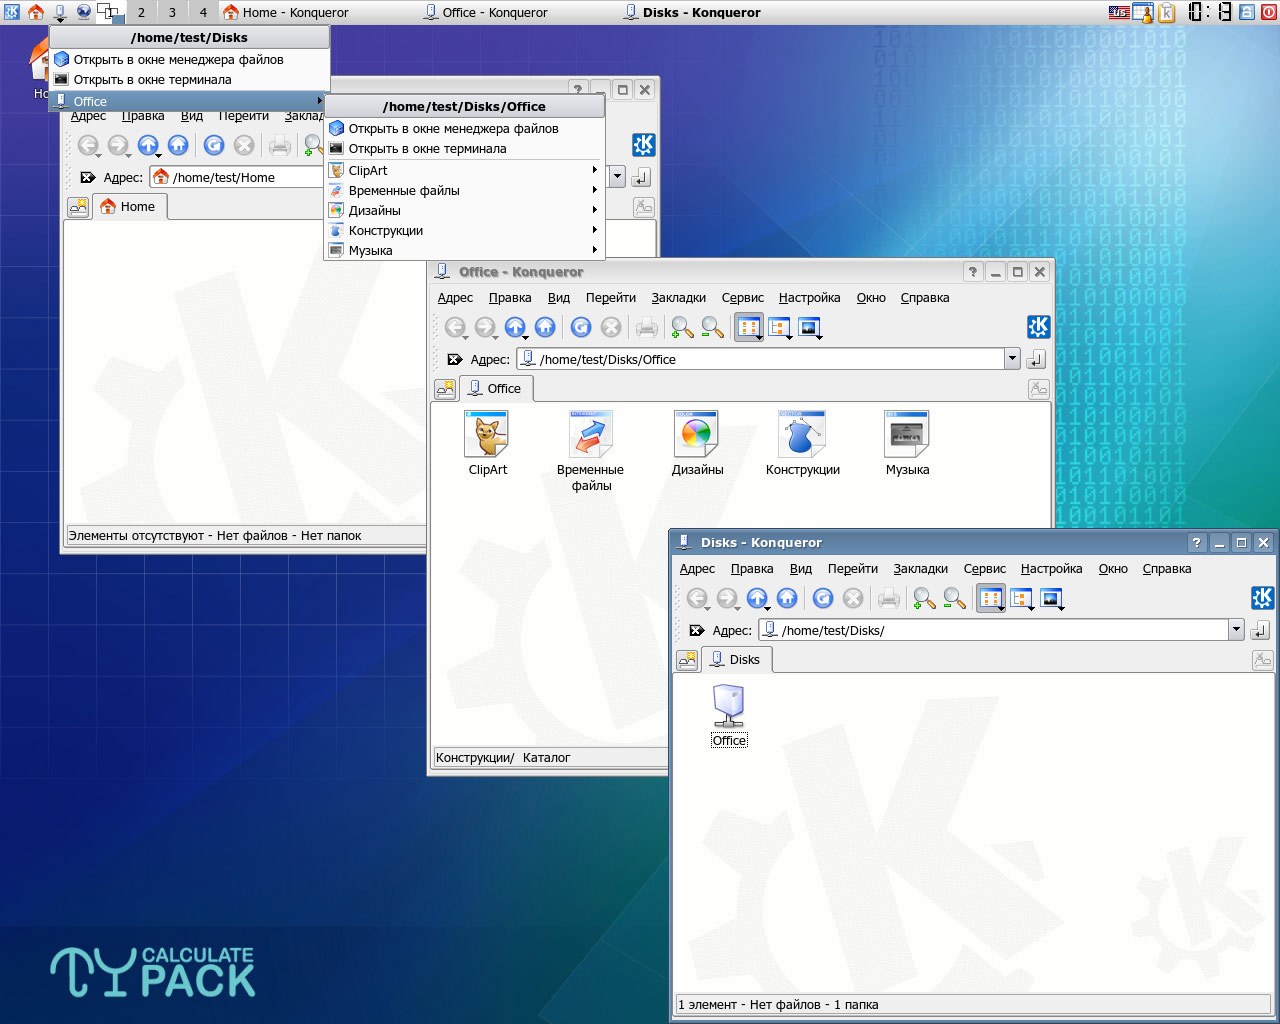
Task: Clear address field in Office window
Action: click(454, 359)
